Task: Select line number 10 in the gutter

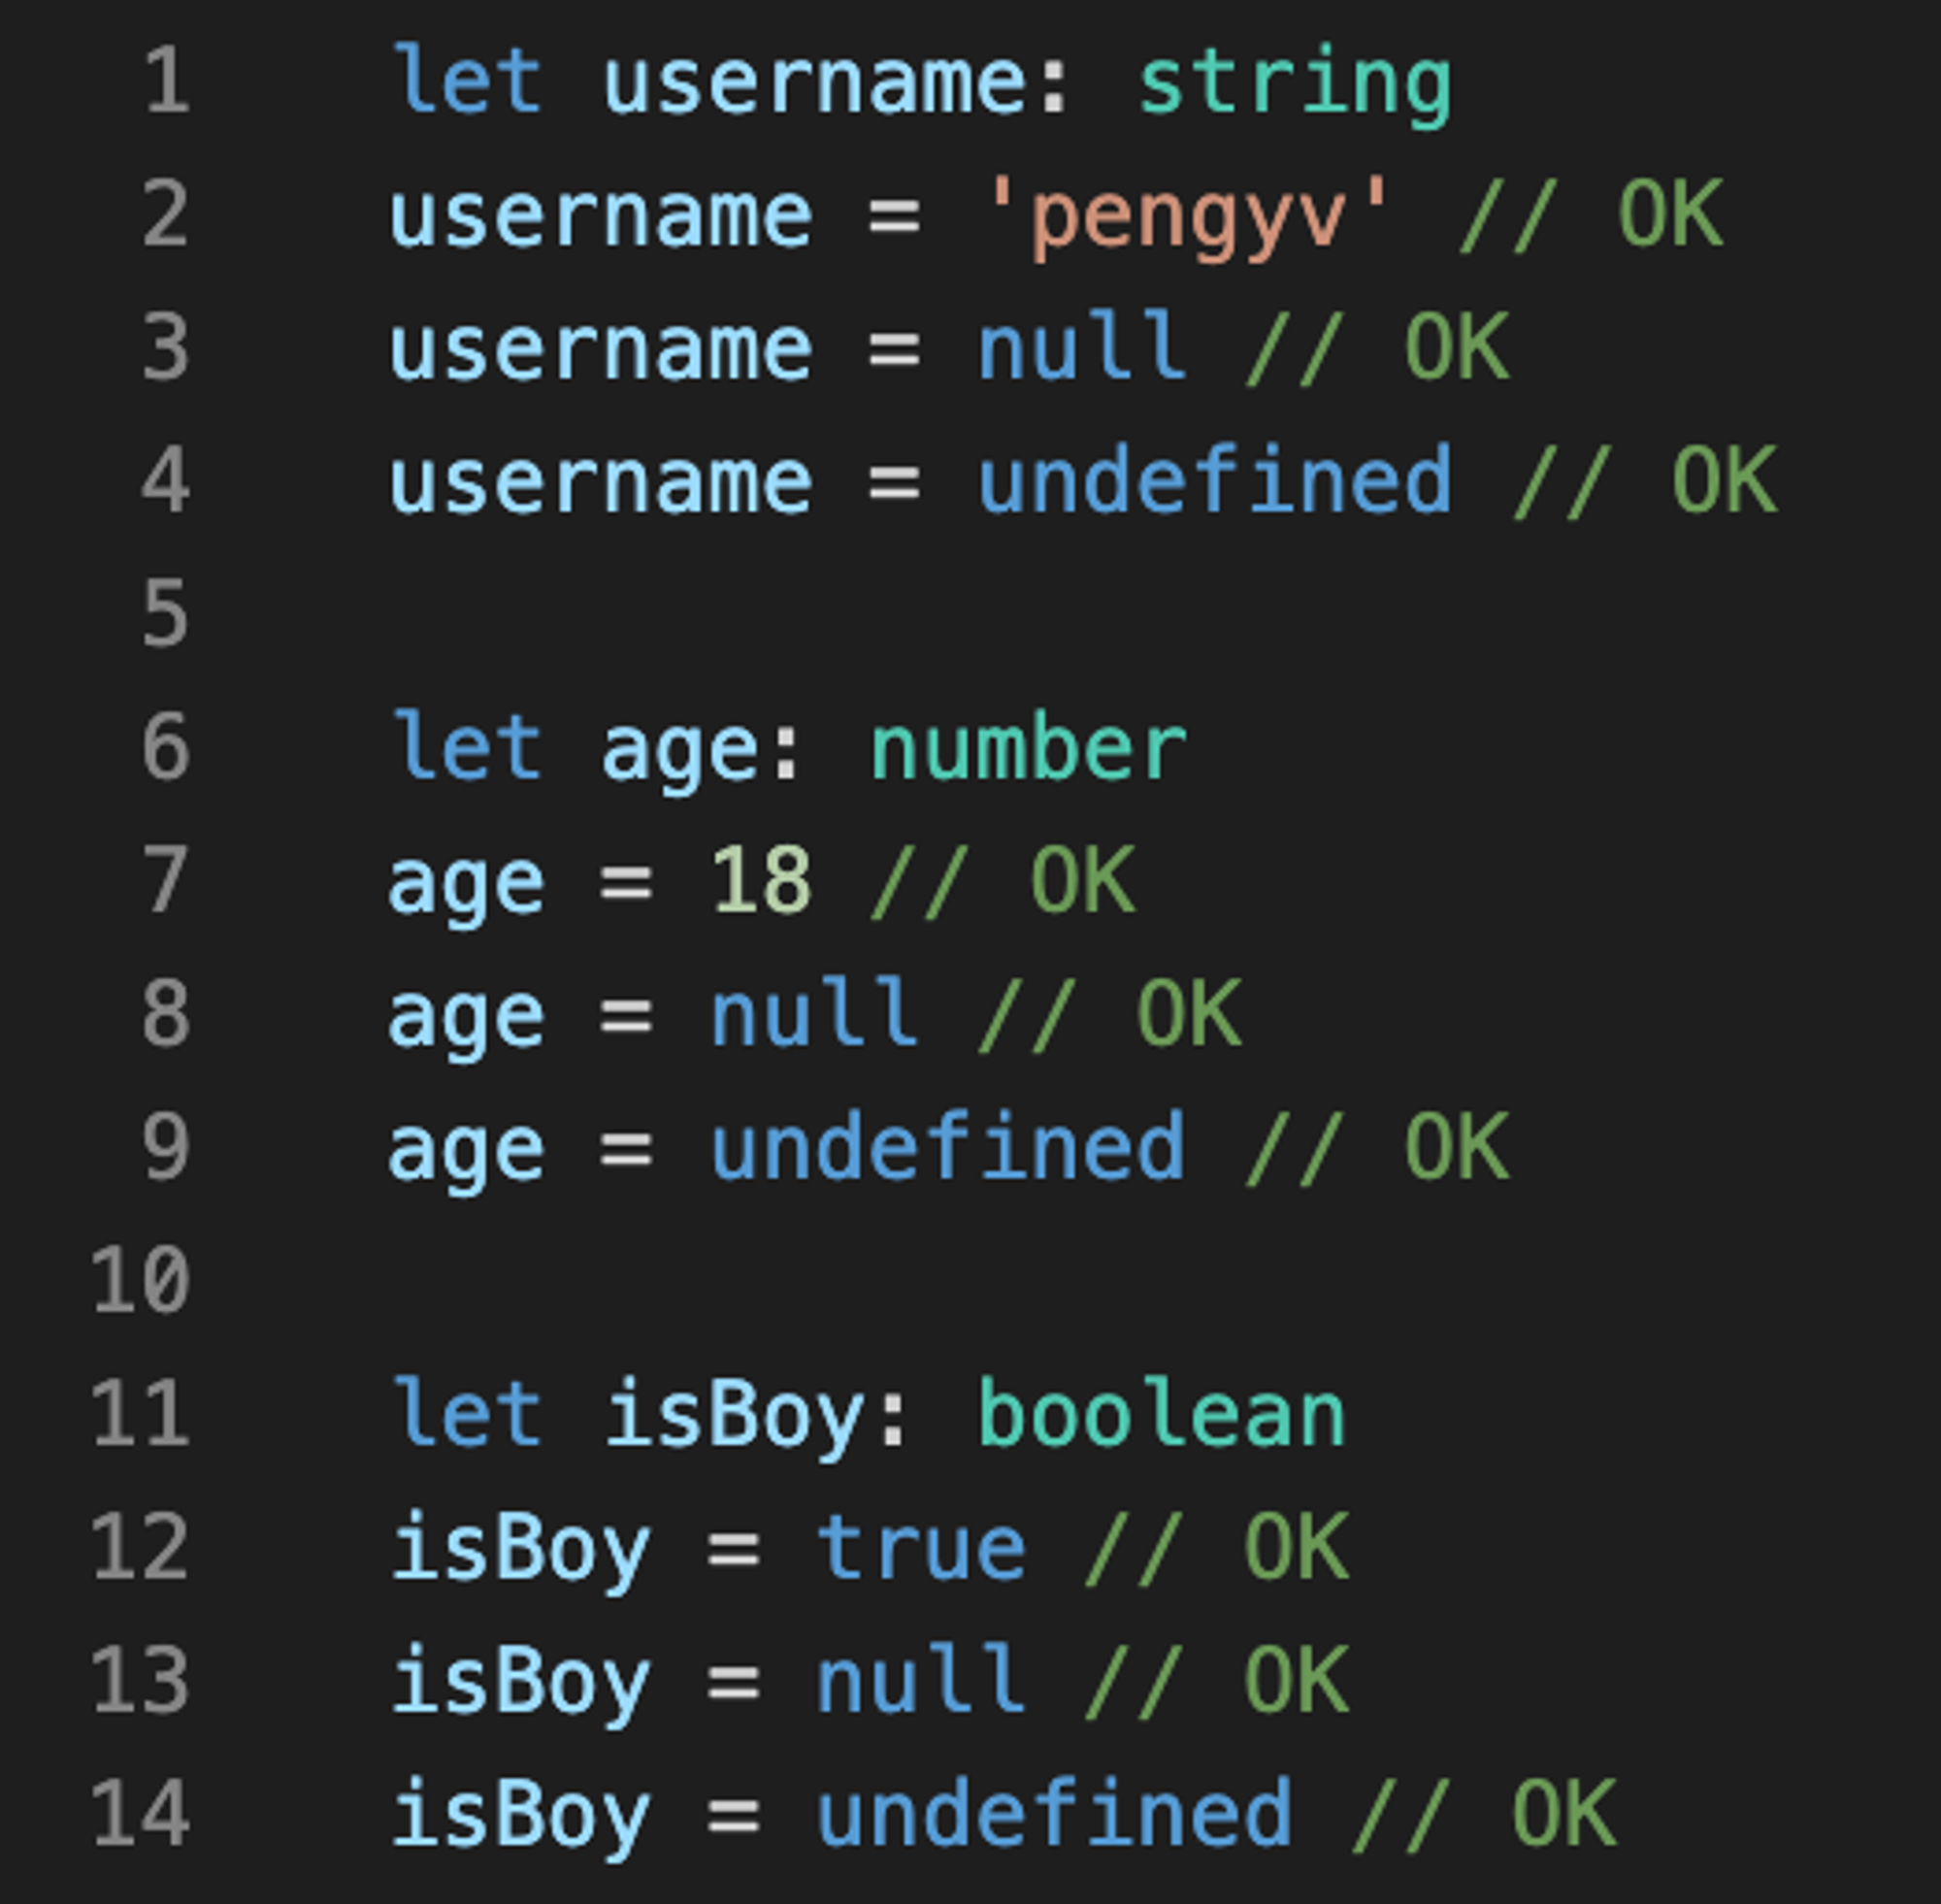Action: 140,1280
